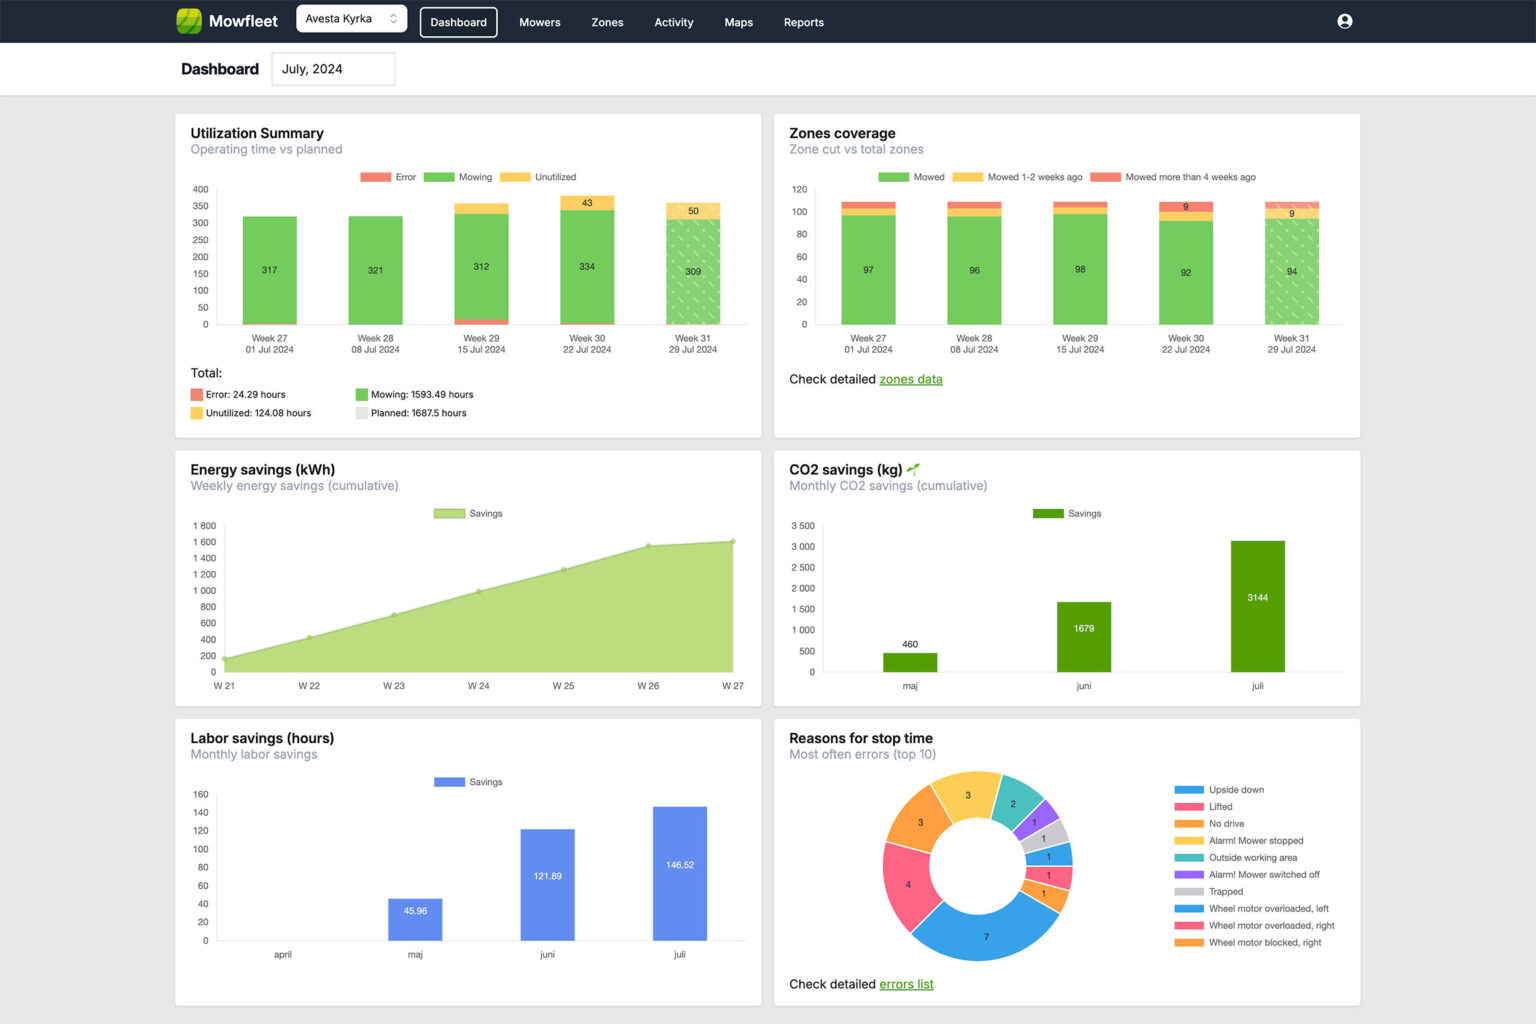Toggle Unutilized series in Utilization legend
Viewport: 1536px width, 1024px height.
point(538,177)
